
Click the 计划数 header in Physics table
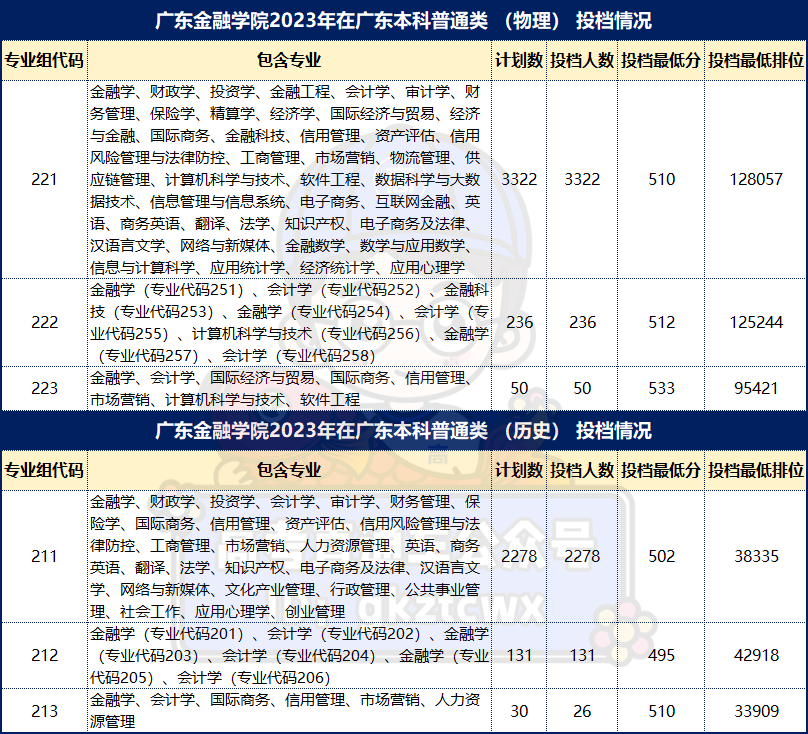[x=519, y=60]
